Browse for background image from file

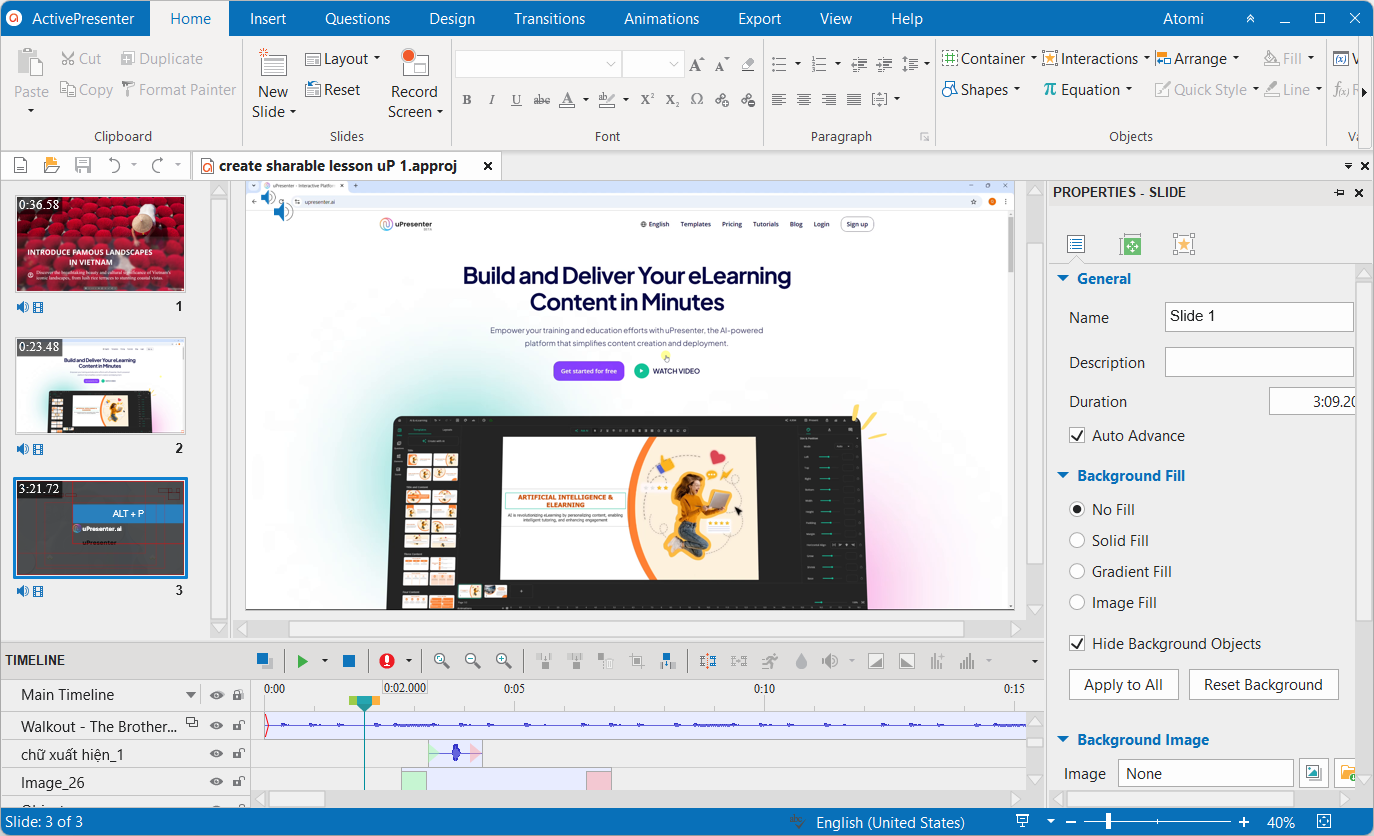tap(1347, 773)
